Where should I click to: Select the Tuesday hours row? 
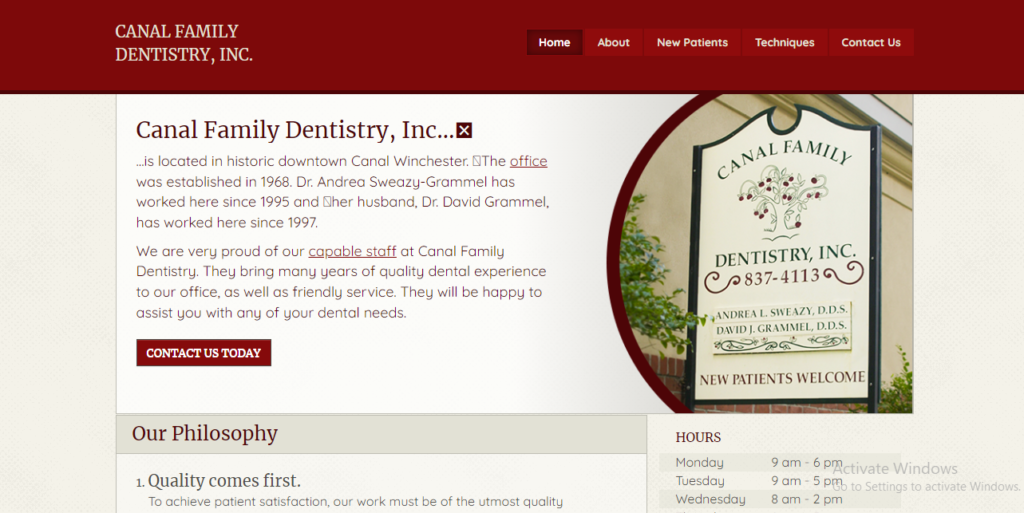[x=780, y=481]
